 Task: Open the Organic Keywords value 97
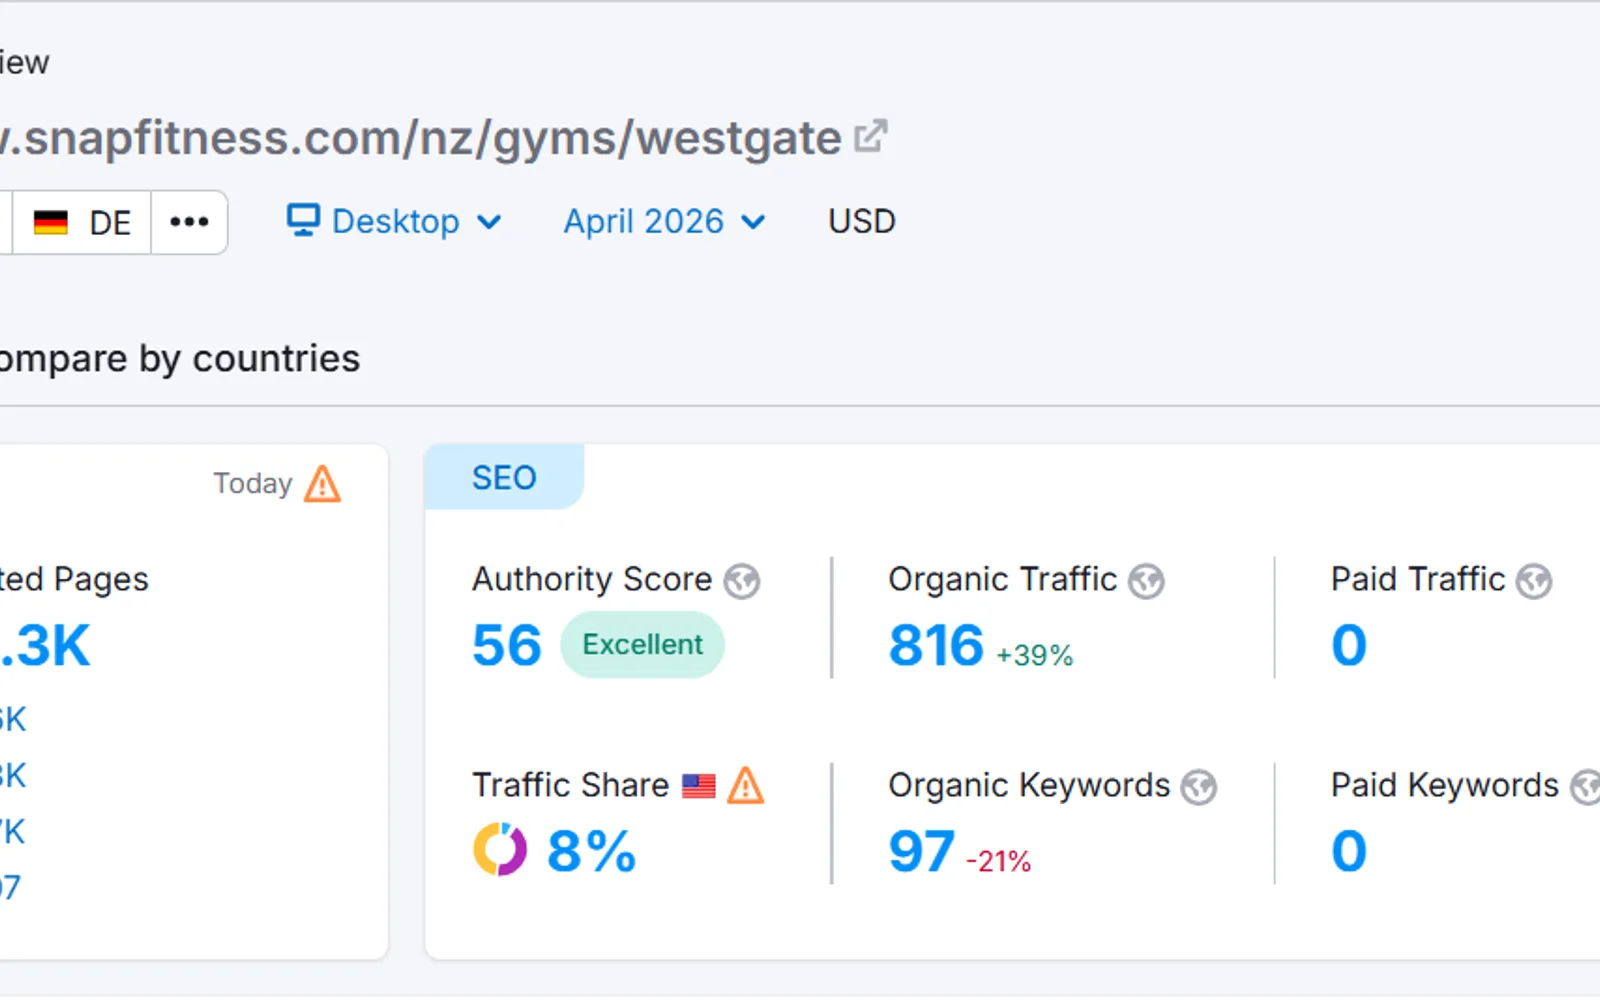point(921,851)
